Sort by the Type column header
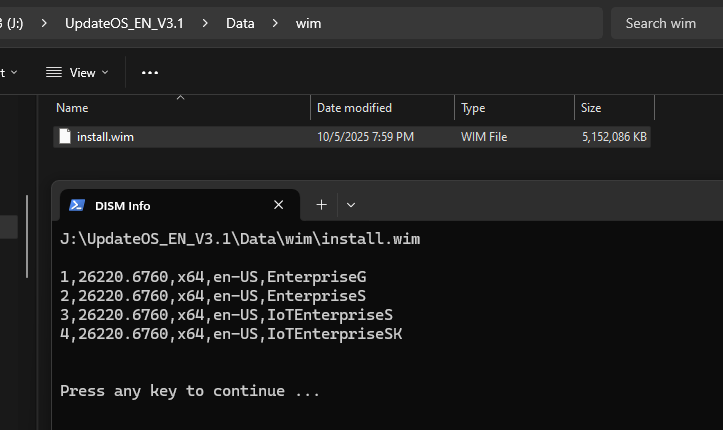The image size is (723, 430). [473, 108]
